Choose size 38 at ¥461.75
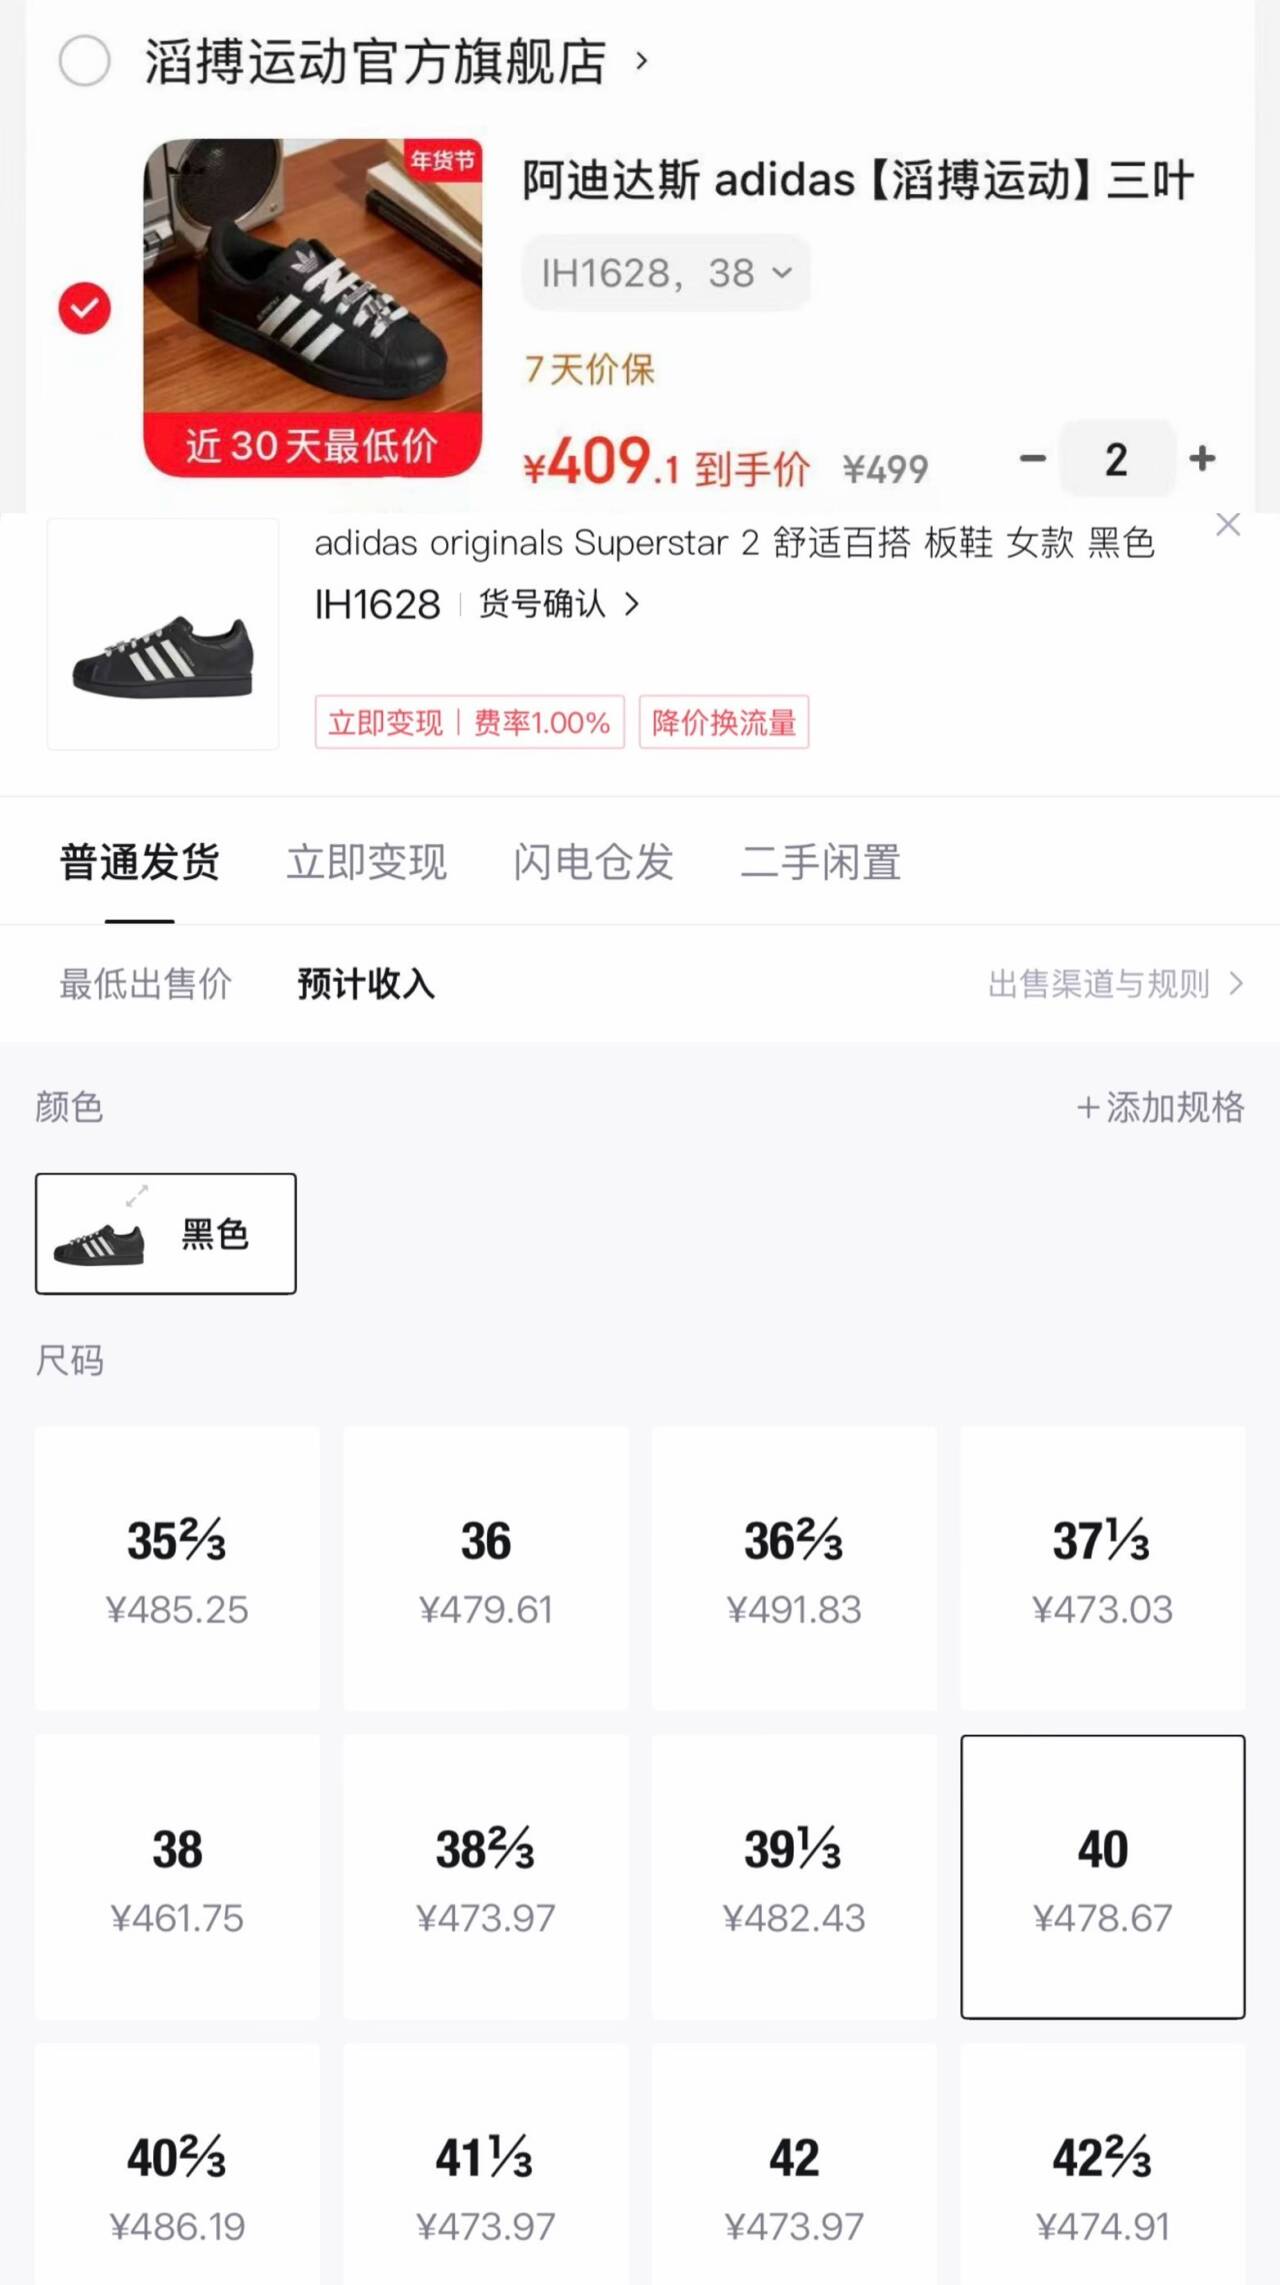The height and width of the screenshot is (2285, 1280). pyautogui.click(x=177, y=1877)
